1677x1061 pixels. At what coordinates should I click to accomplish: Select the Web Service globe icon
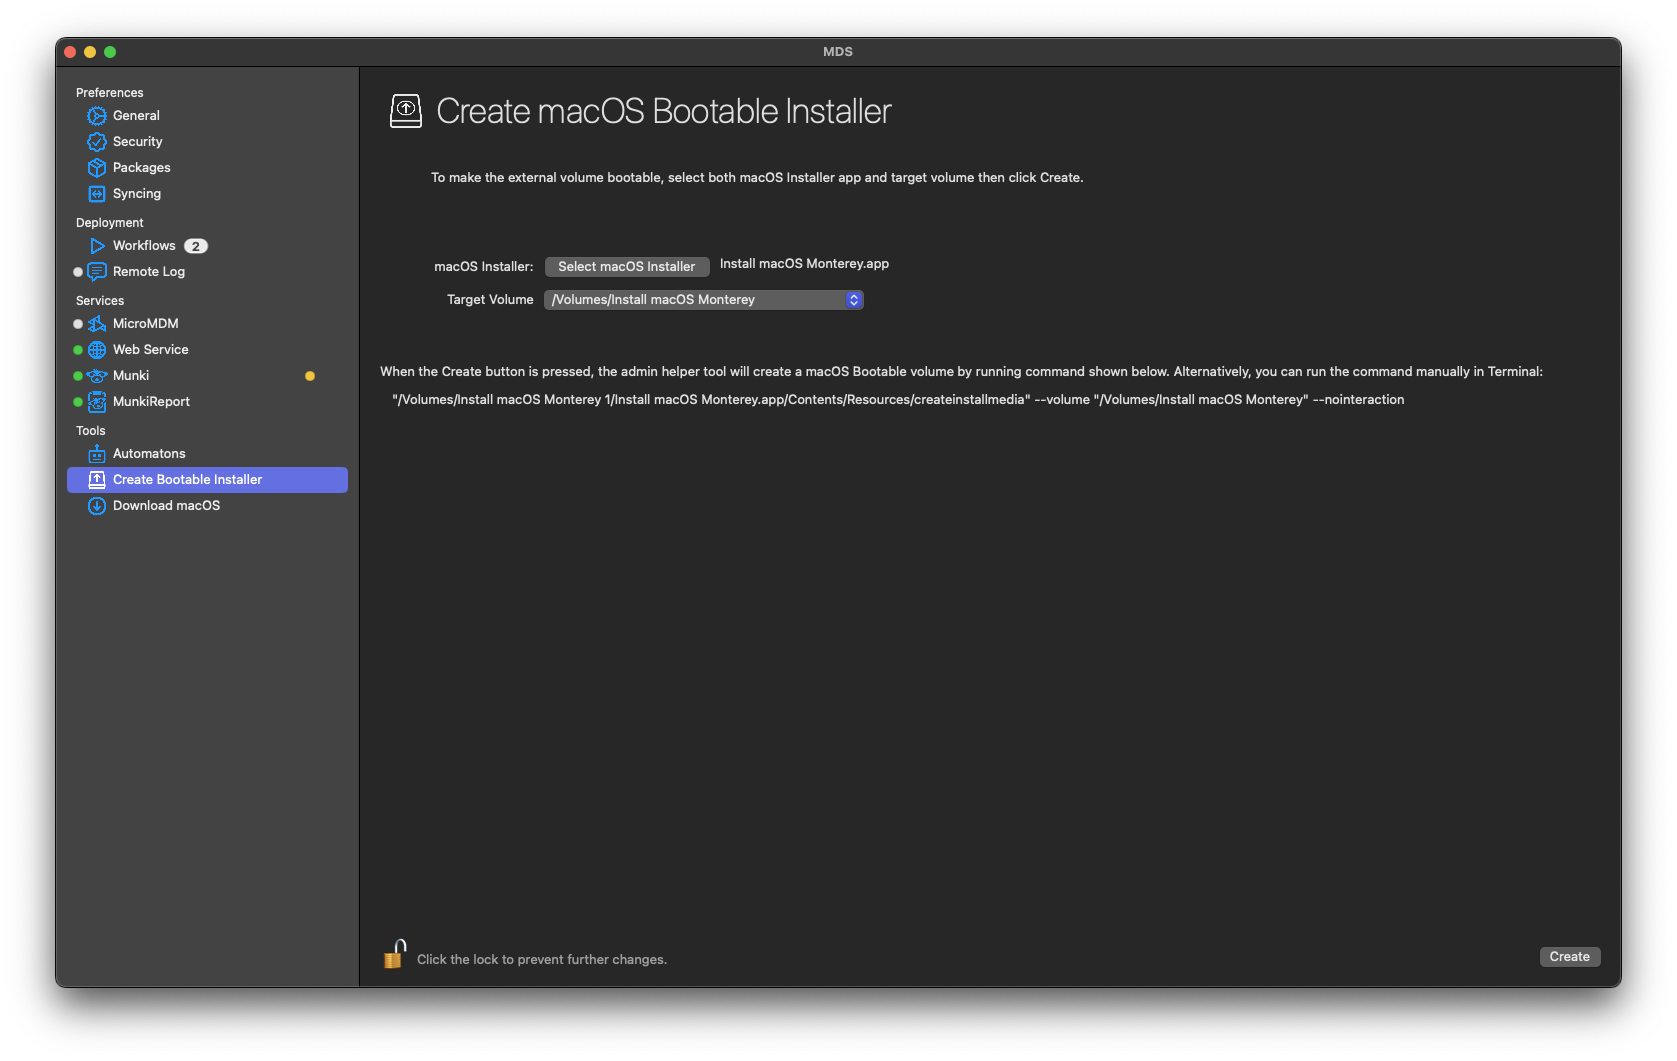click(x=97, y=350)
